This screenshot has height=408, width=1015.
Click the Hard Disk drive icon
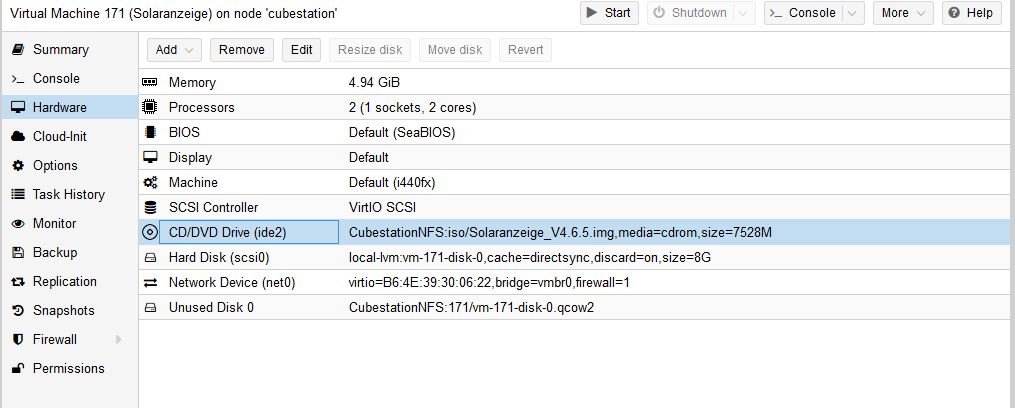point(150,257)
